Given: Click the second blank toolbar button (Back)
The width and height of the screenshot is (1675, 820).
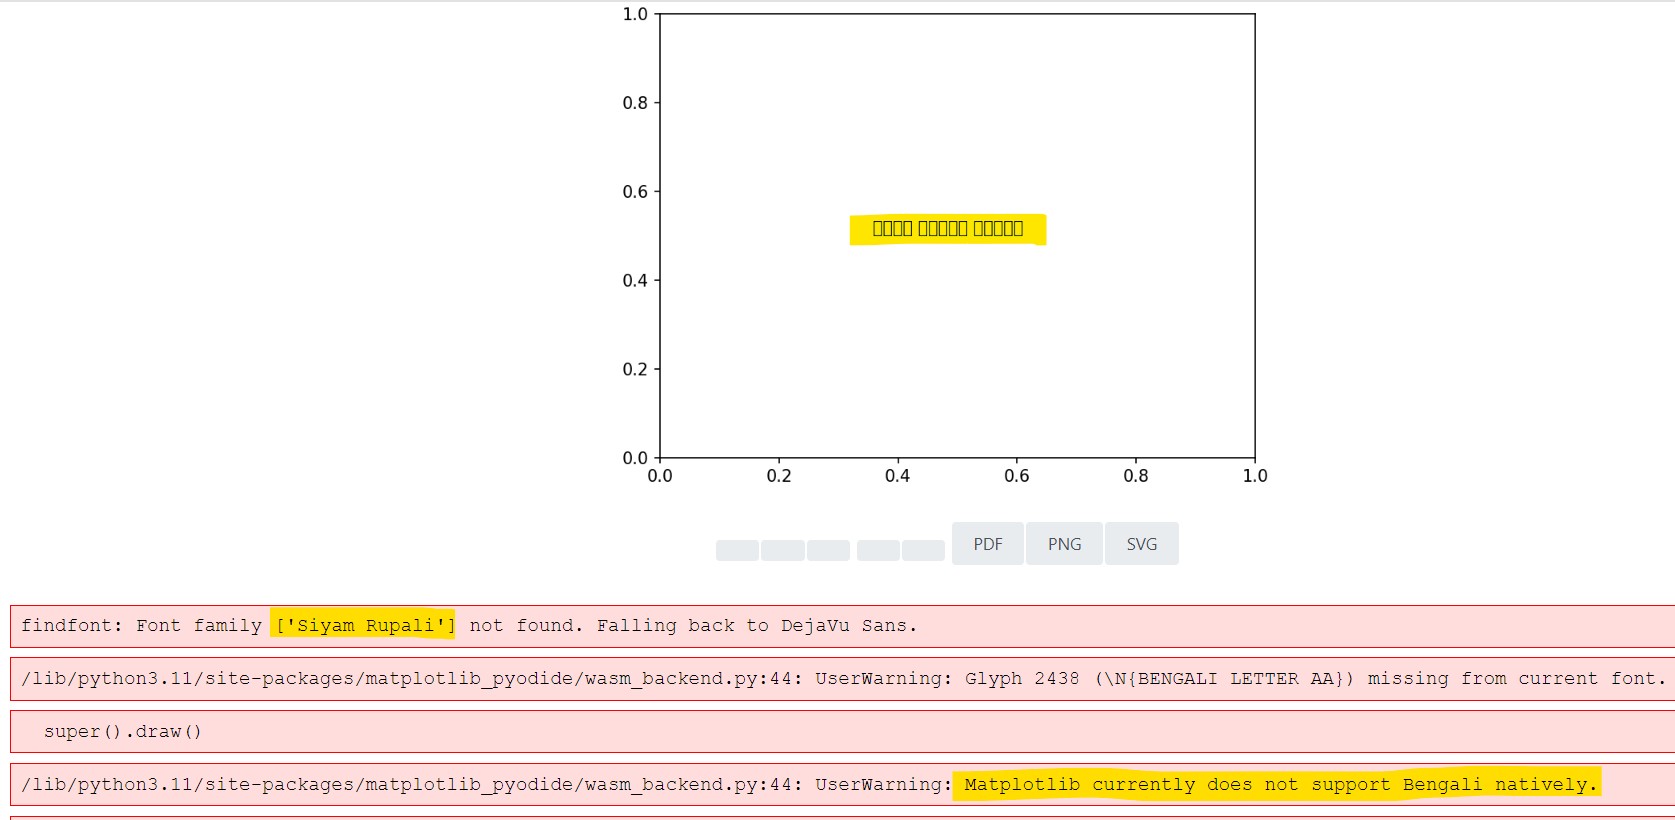Looking at the screenshot, I should pos(782,550).
